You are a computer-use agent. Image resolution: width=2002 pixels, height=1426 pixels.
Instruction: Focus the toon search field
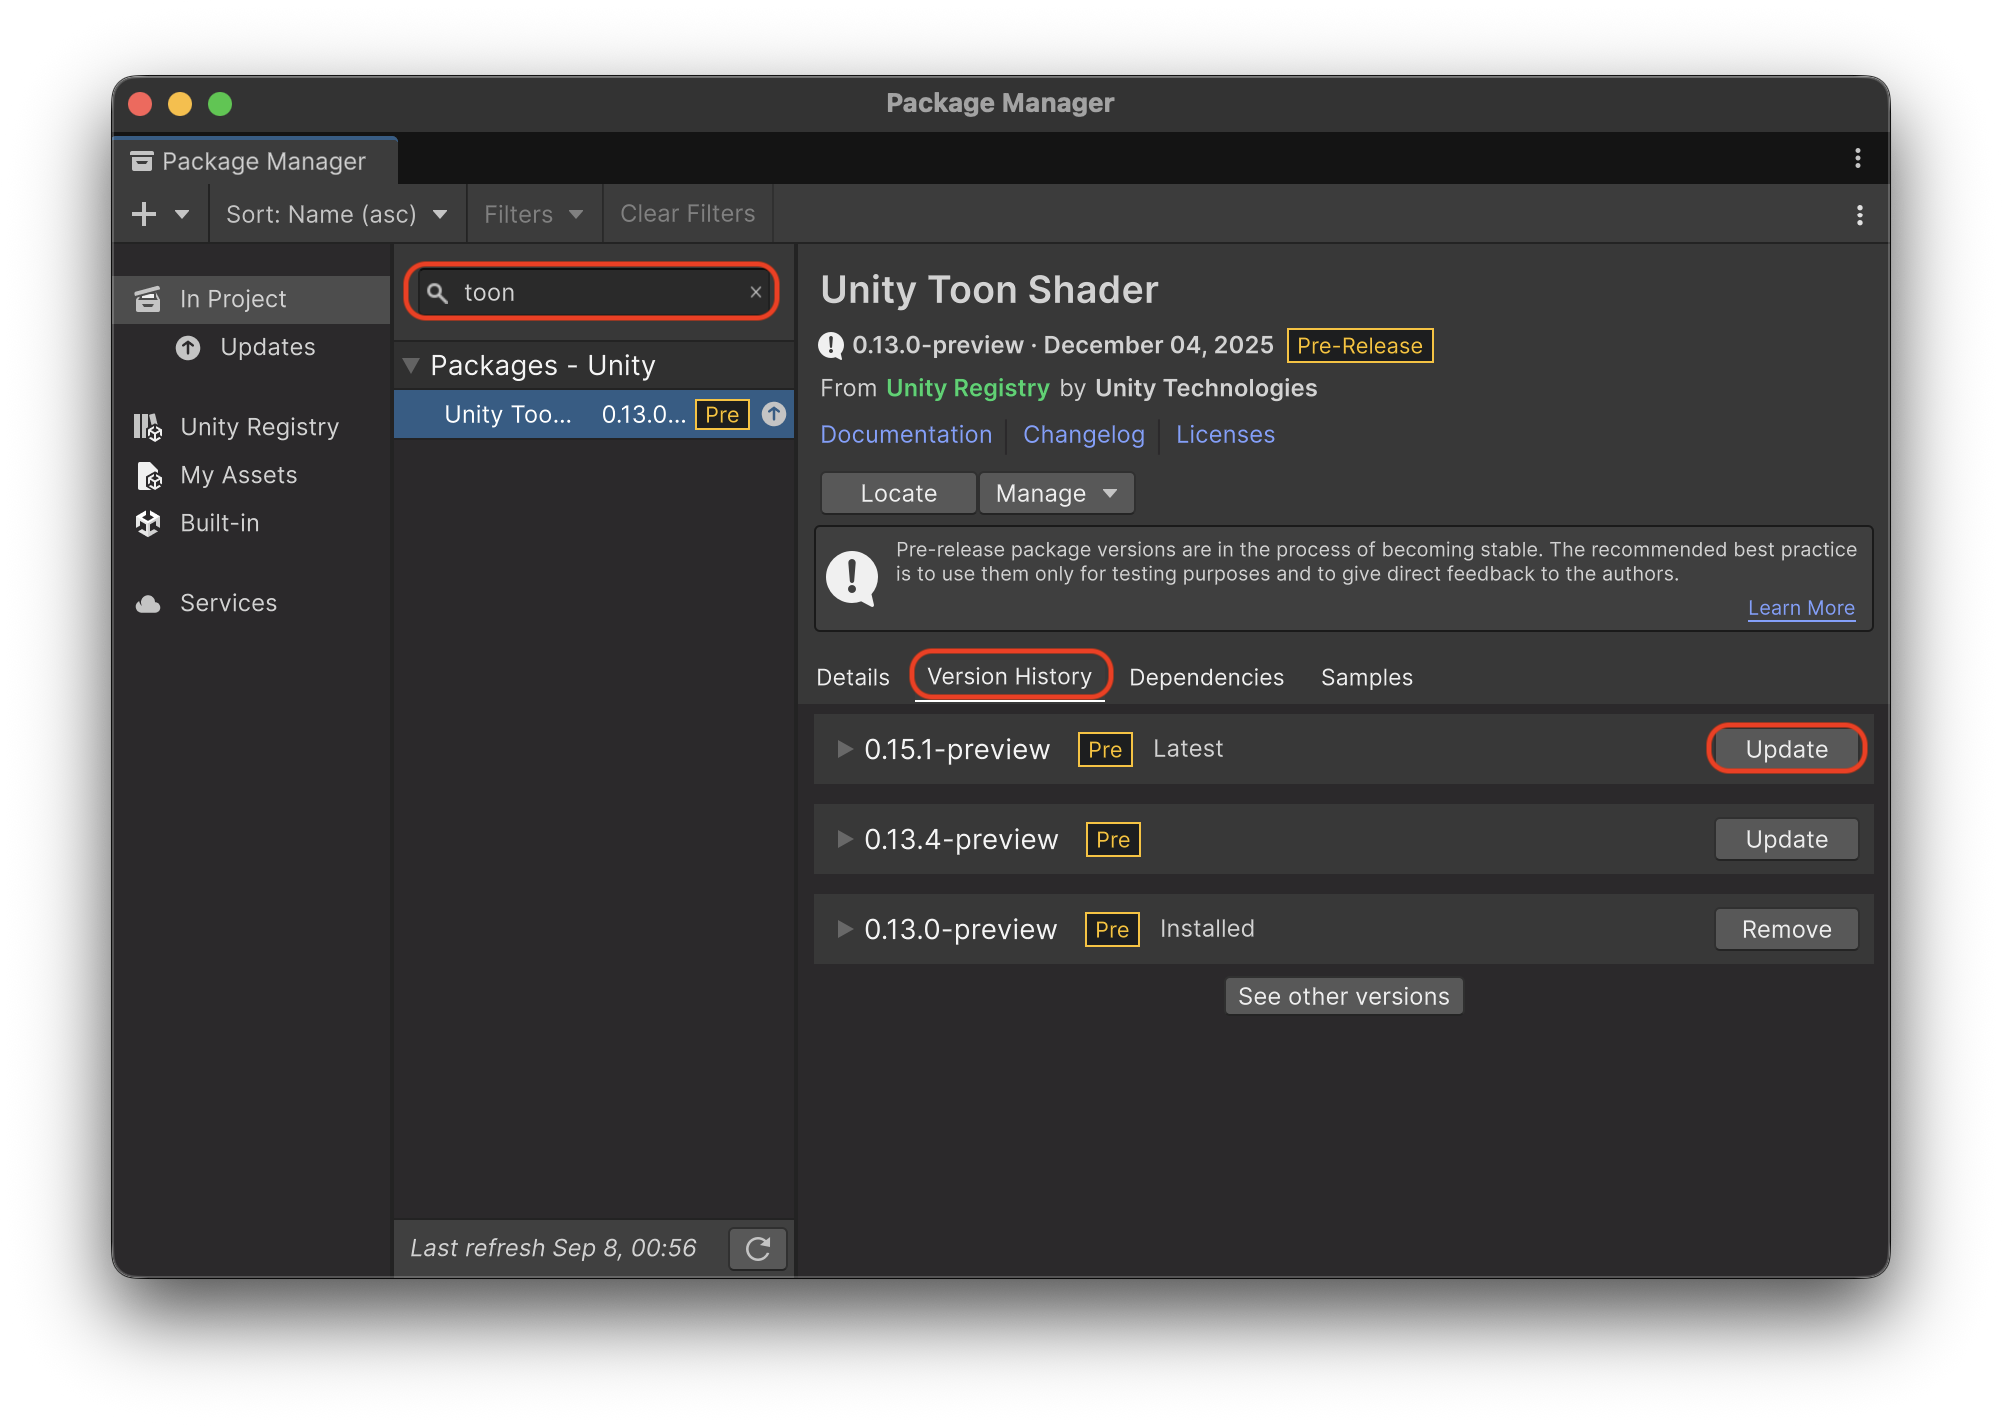(593, 292)
